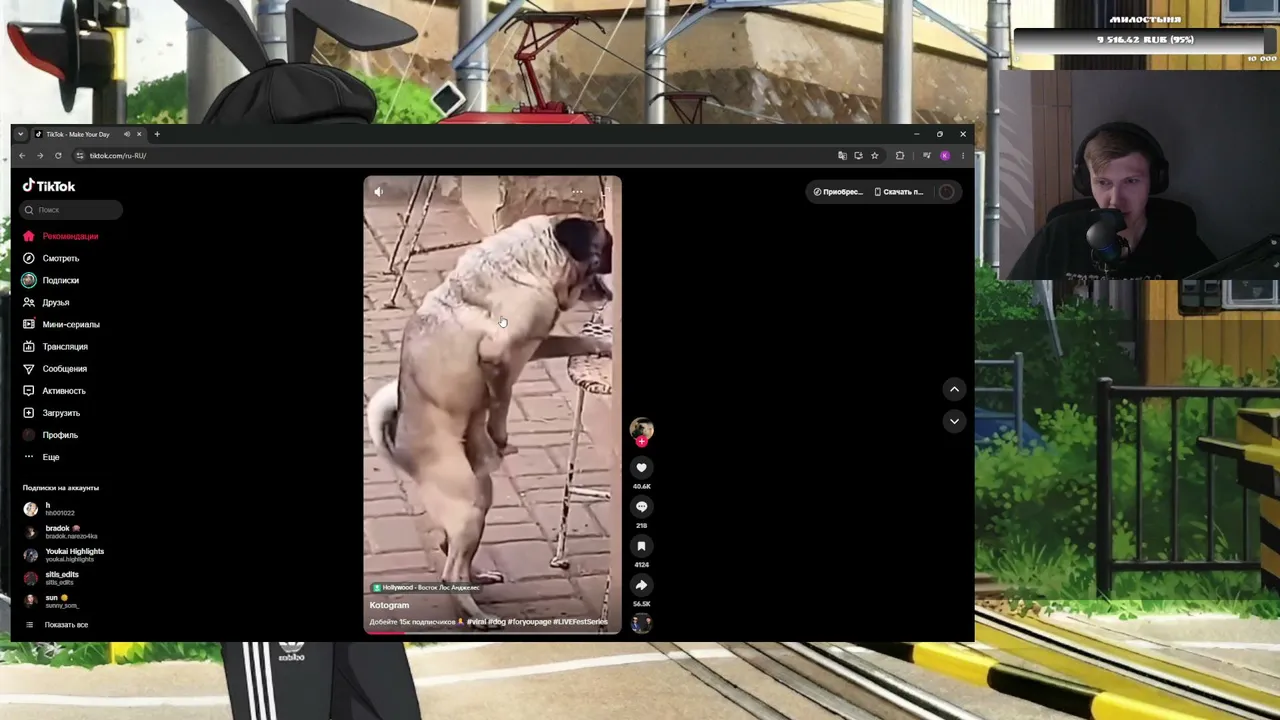Open the spinning music disc icon

642,623
